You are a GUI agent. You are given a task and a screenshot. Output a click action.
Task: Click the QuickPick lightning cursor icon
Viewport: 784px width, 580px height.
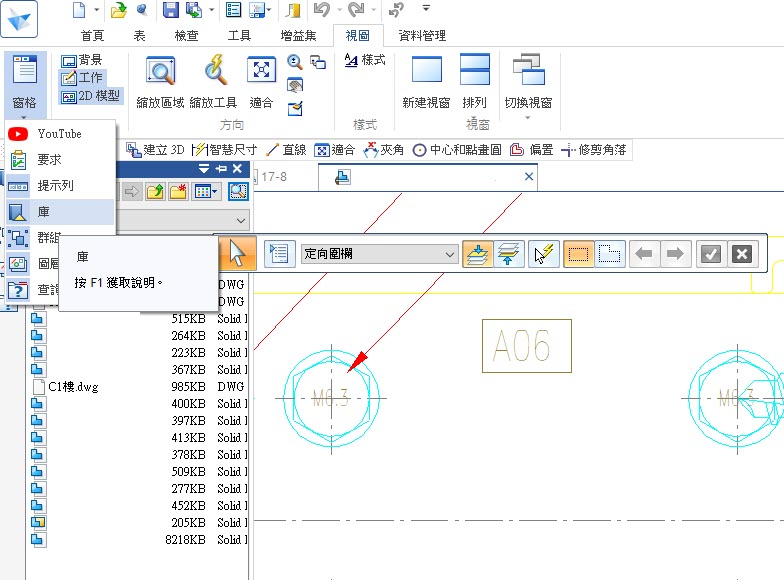(543, 254)
